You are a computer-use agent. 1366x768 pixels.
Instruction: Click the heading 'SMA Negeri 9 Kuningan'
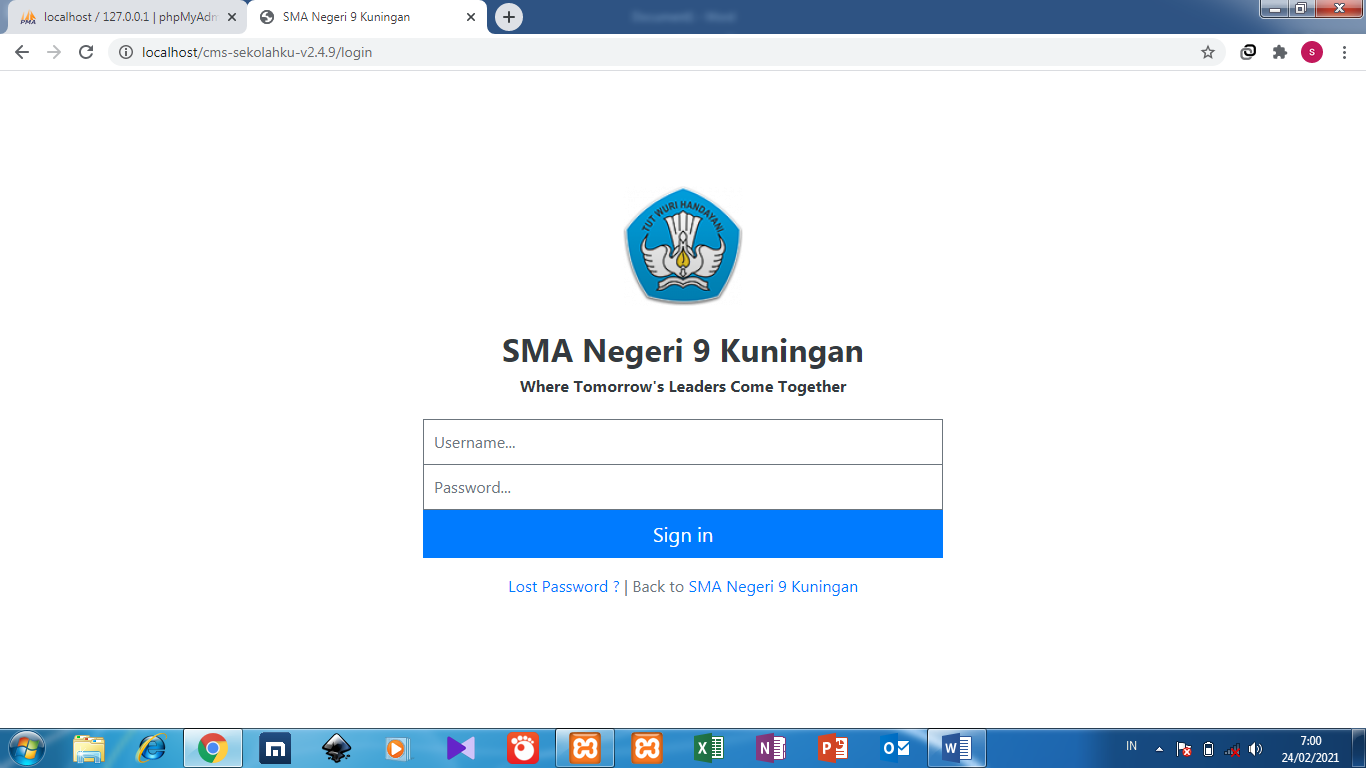[x=683, y=351]
